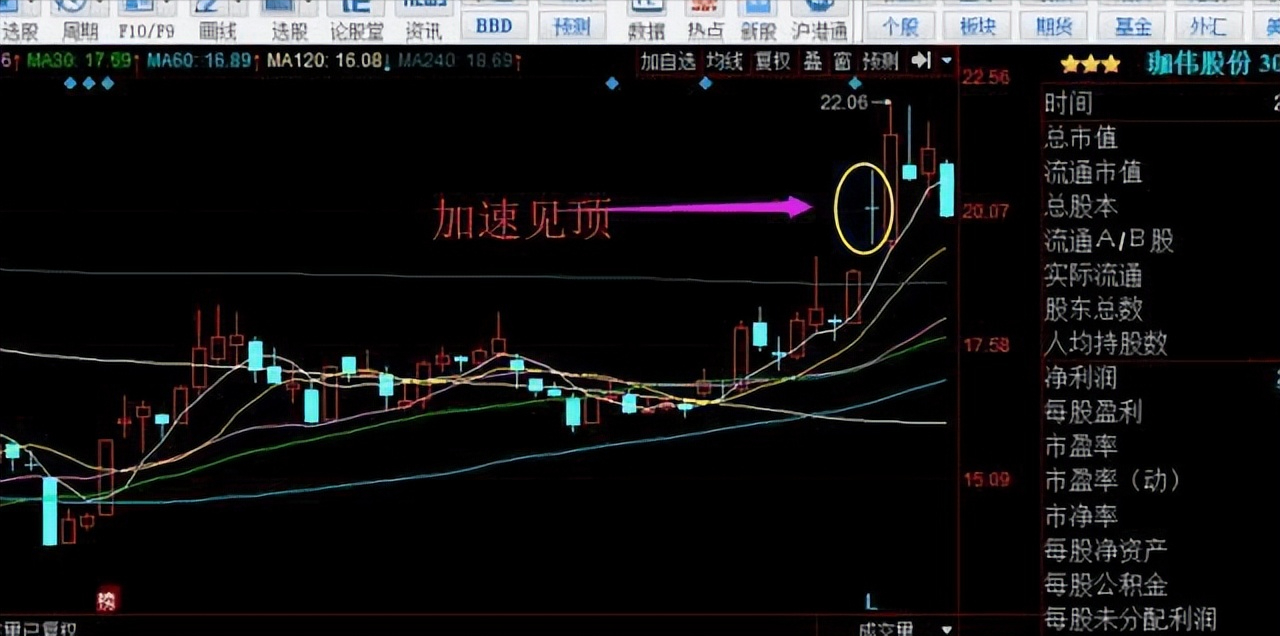Image resolution: width=1280 pixels, height=636 pixels.
Task: Click the L marker below the chart
Action: point(871,601)
